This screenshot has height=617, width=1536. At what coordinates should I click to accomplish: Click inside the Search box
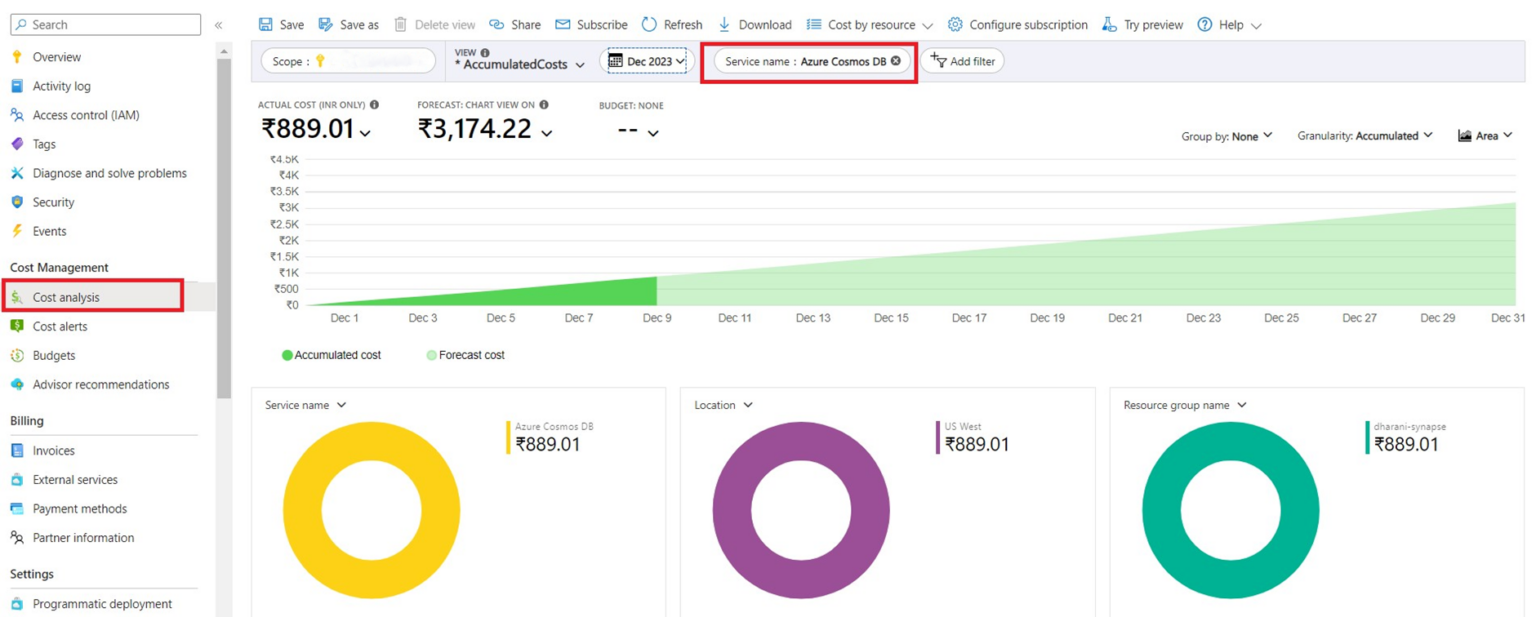click(x=105, y=23)
